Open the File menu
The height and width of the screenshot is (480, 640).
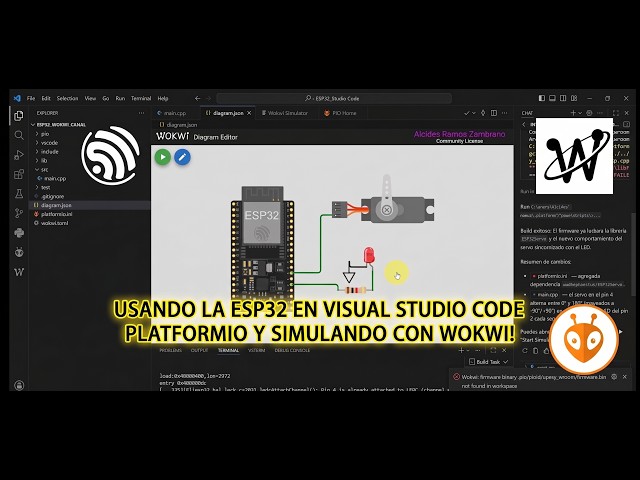pos(31,98)
